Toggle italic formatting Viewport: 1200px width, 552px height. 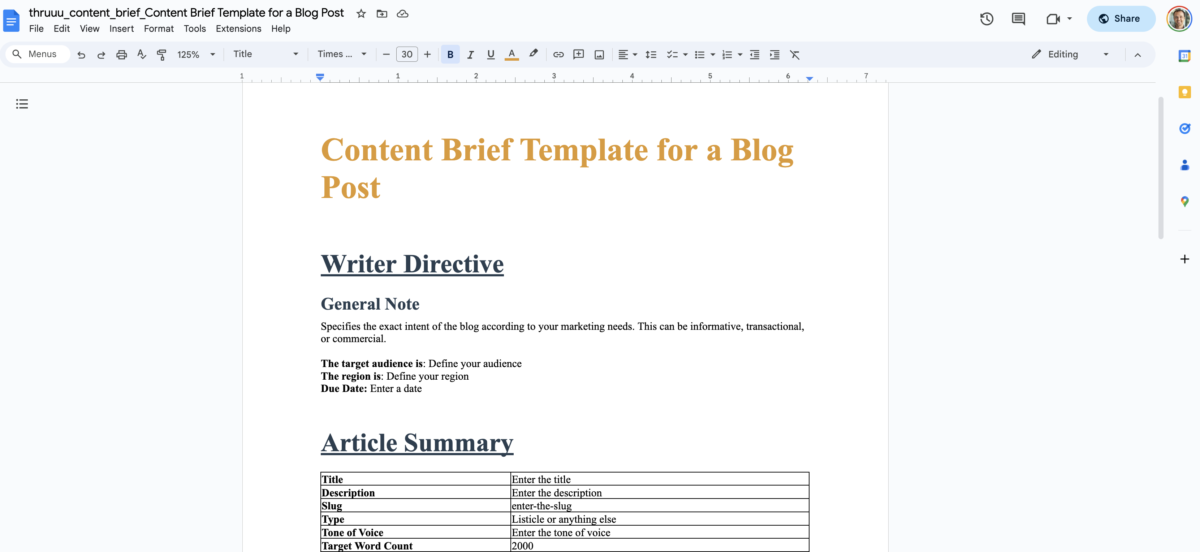[x=470, y=54]
